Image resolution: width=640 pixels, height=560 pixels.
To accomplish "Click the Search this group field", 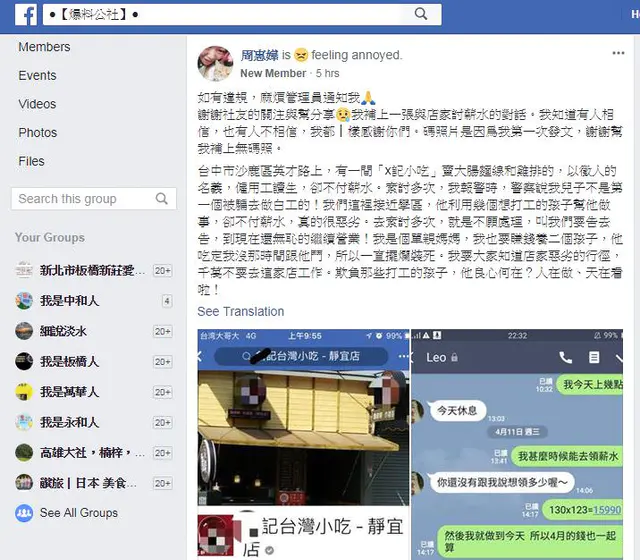I will point(94,199).
